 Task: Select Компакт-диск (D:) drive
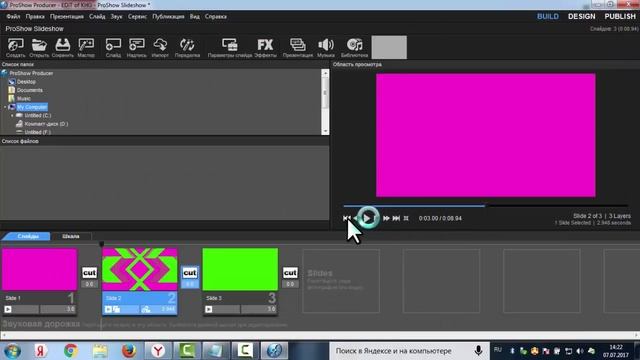click(46, 124)
